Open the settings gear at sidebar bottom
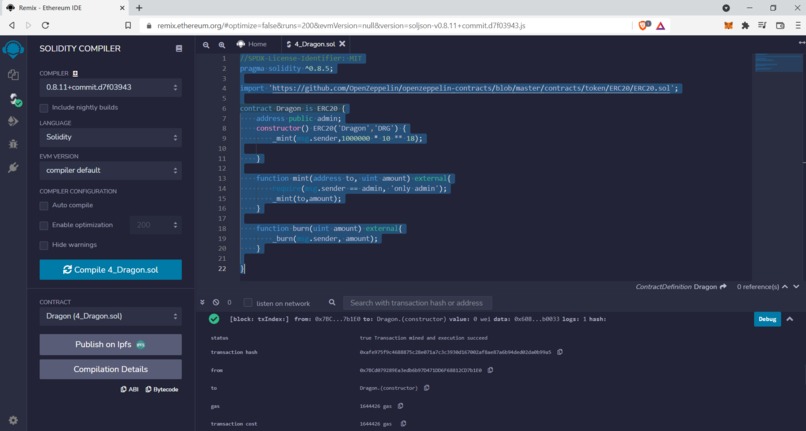 (x=13, y=420)
